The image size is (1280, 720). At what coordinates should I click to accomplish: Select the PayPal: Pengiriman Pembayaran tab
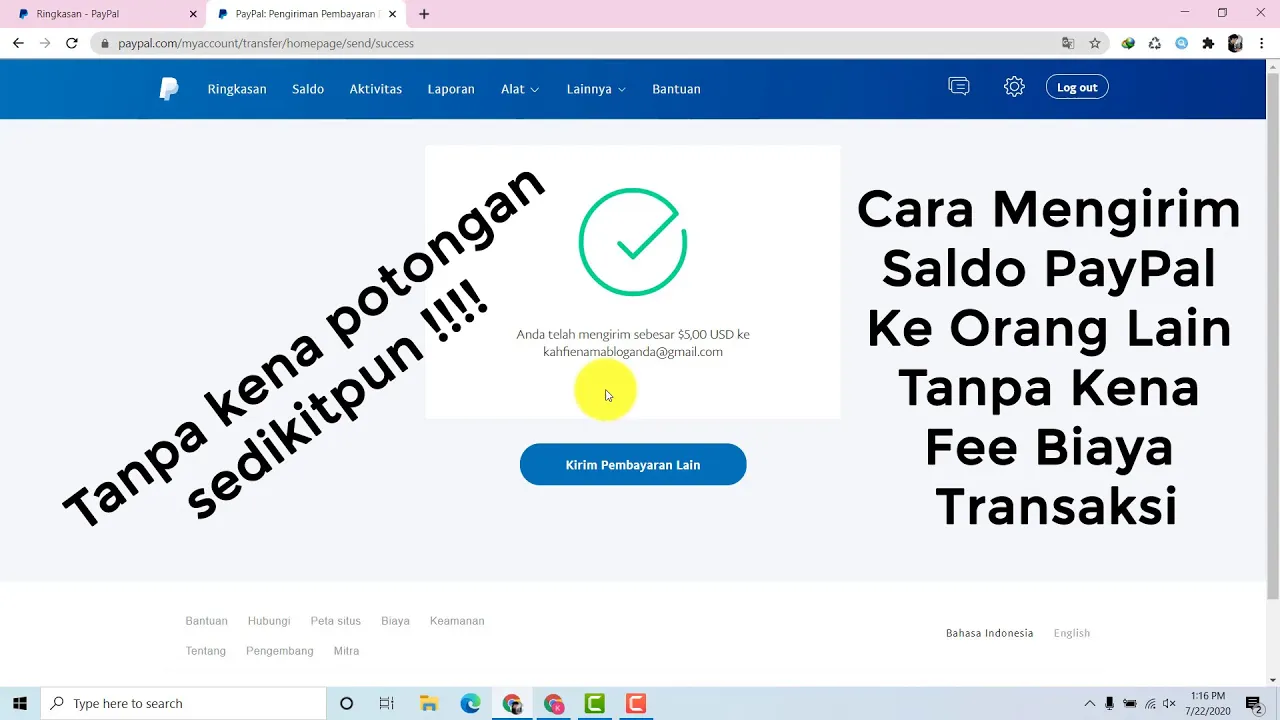point(305,14)
